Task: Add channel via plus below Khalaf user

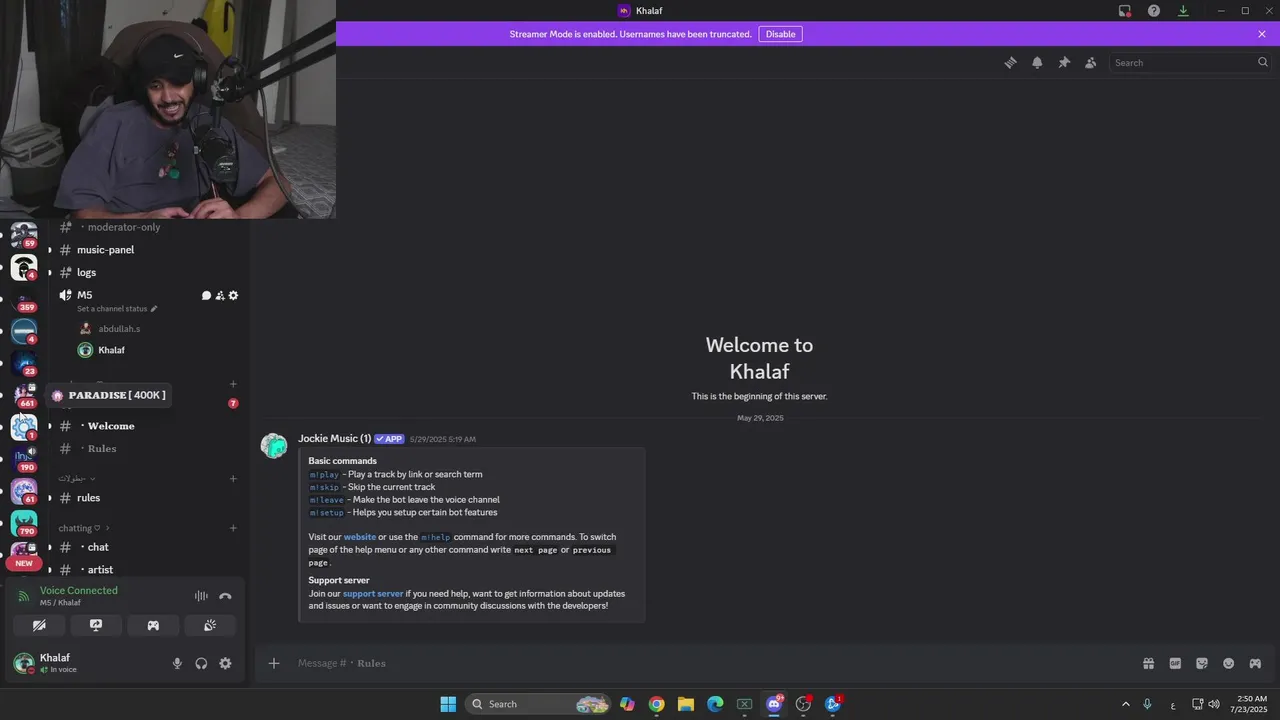Action: 233,384
